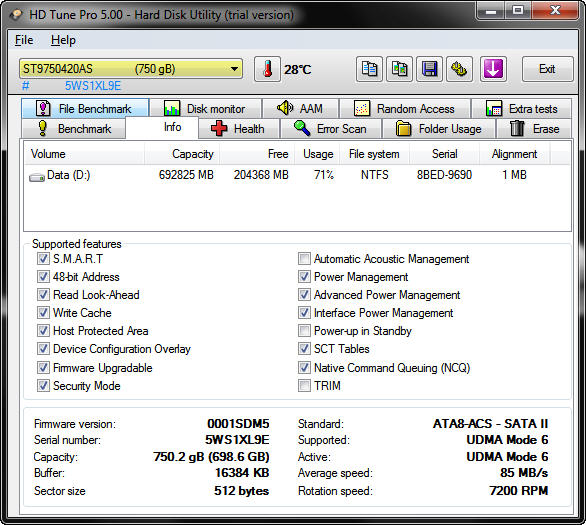Click the 8BED-9690 serial cell
This screenshot has height=525, width=586.
click(444, 175)
